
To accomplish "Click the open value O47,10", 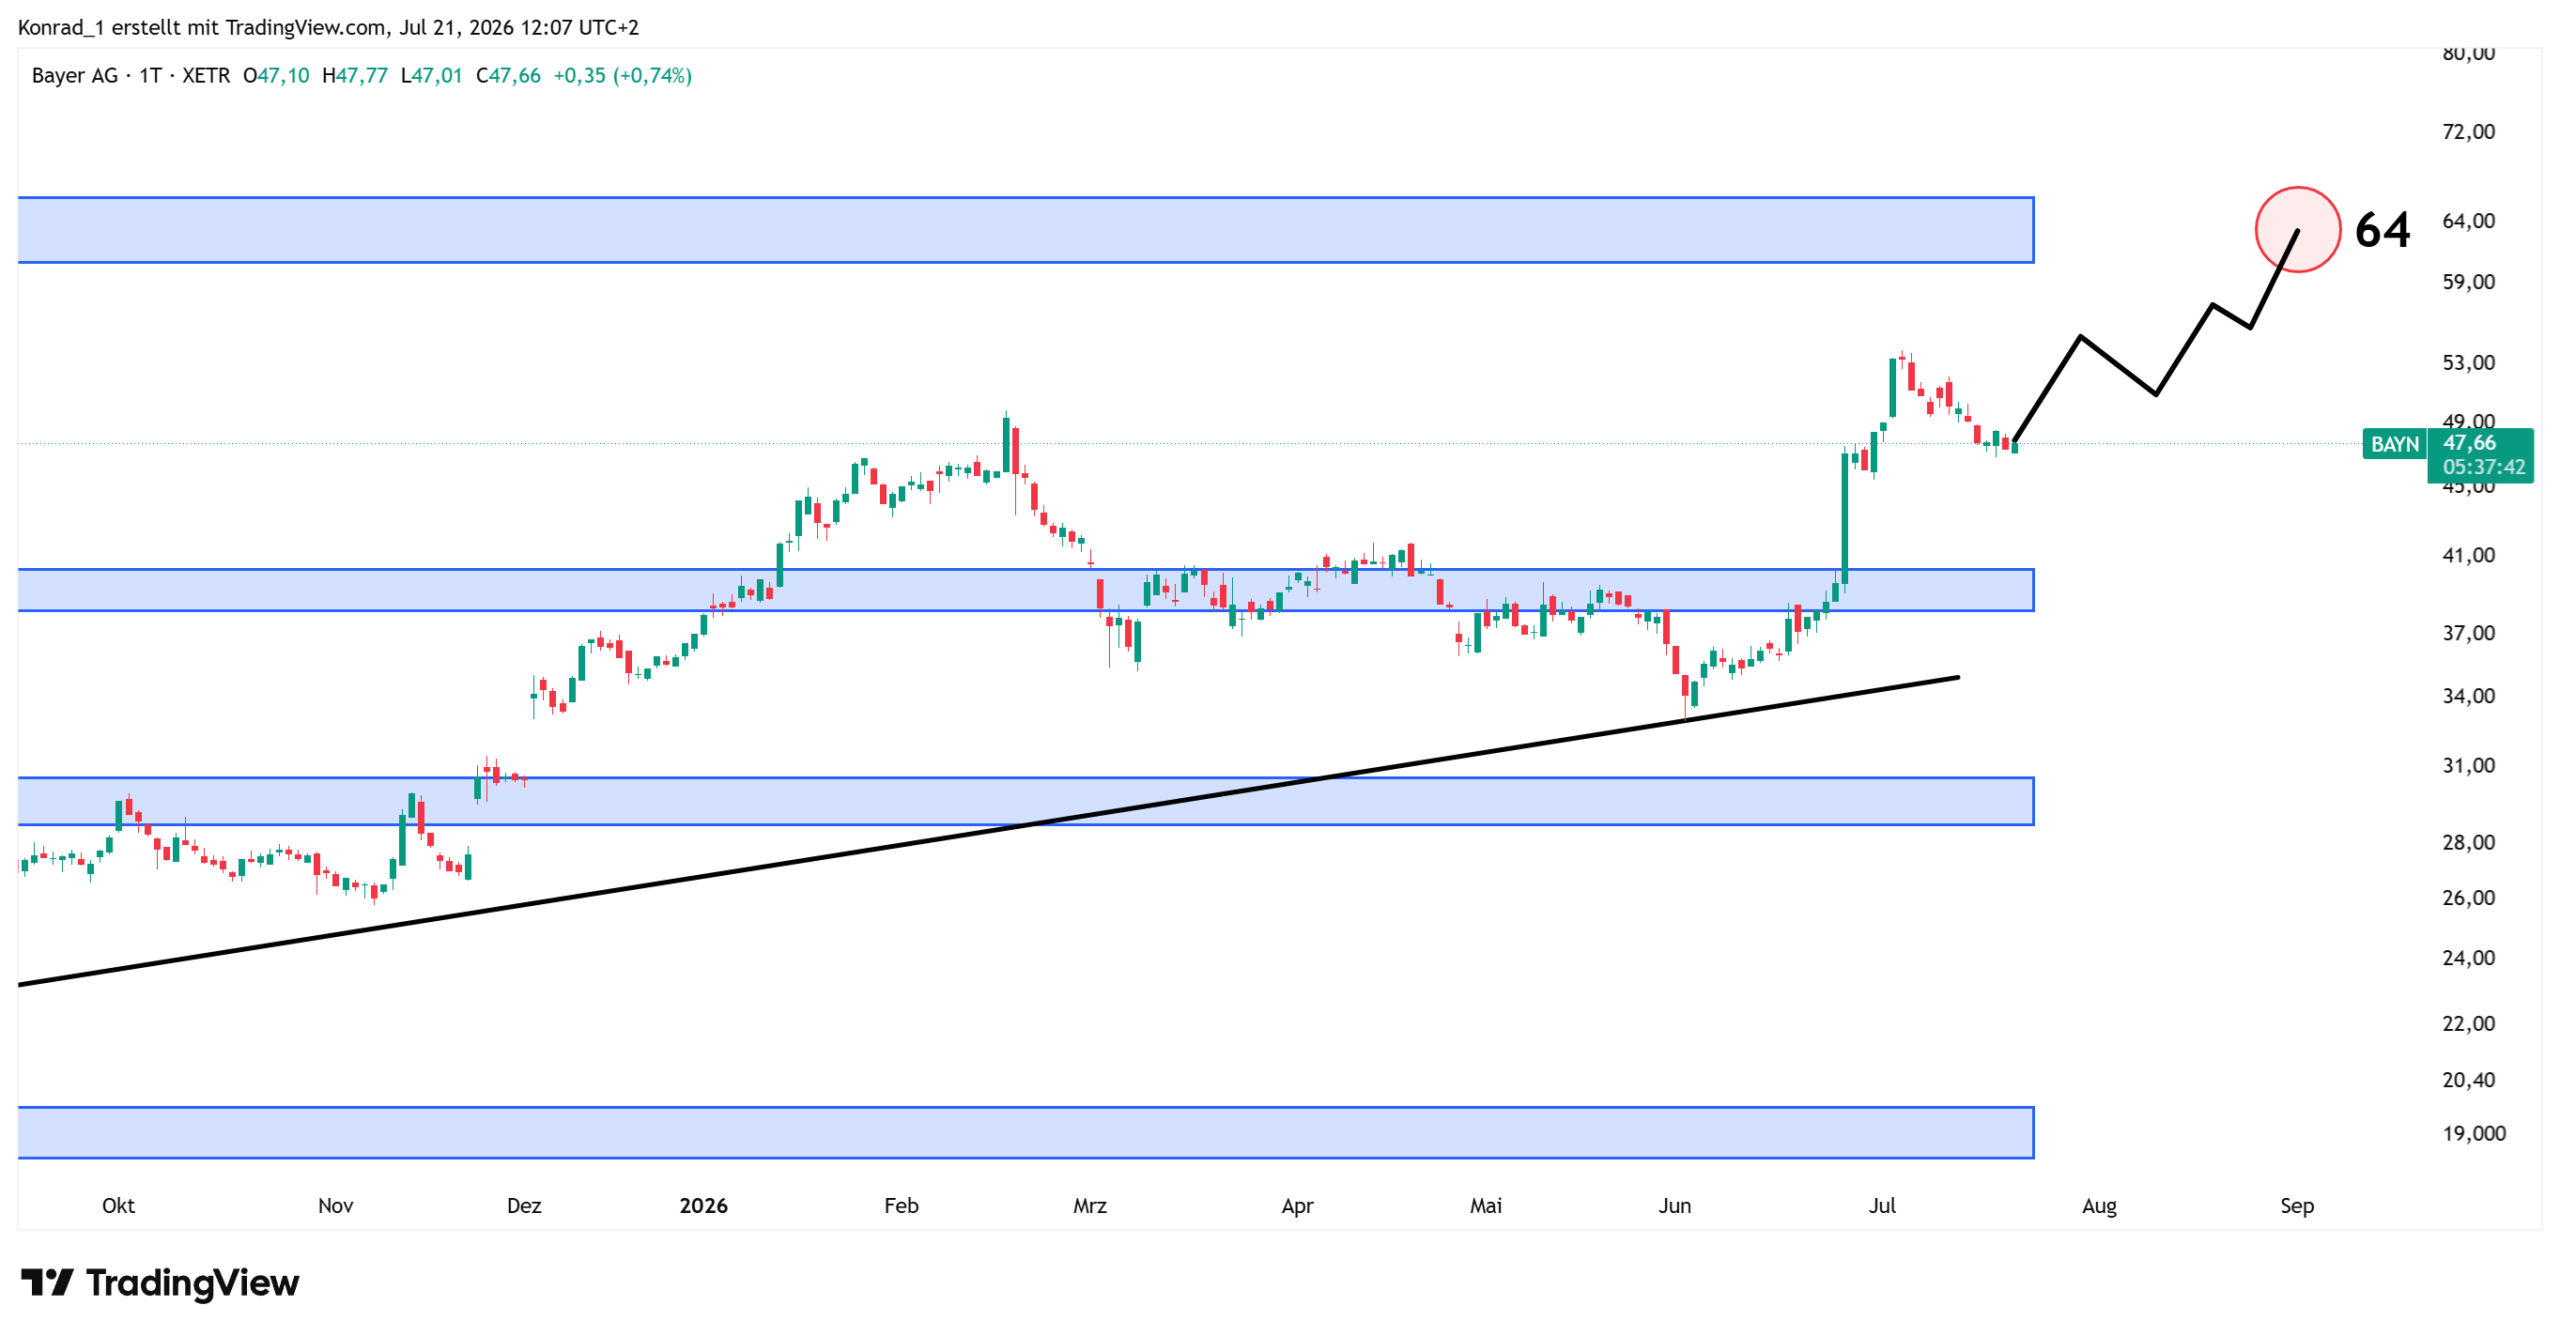I will coord(276,76).
